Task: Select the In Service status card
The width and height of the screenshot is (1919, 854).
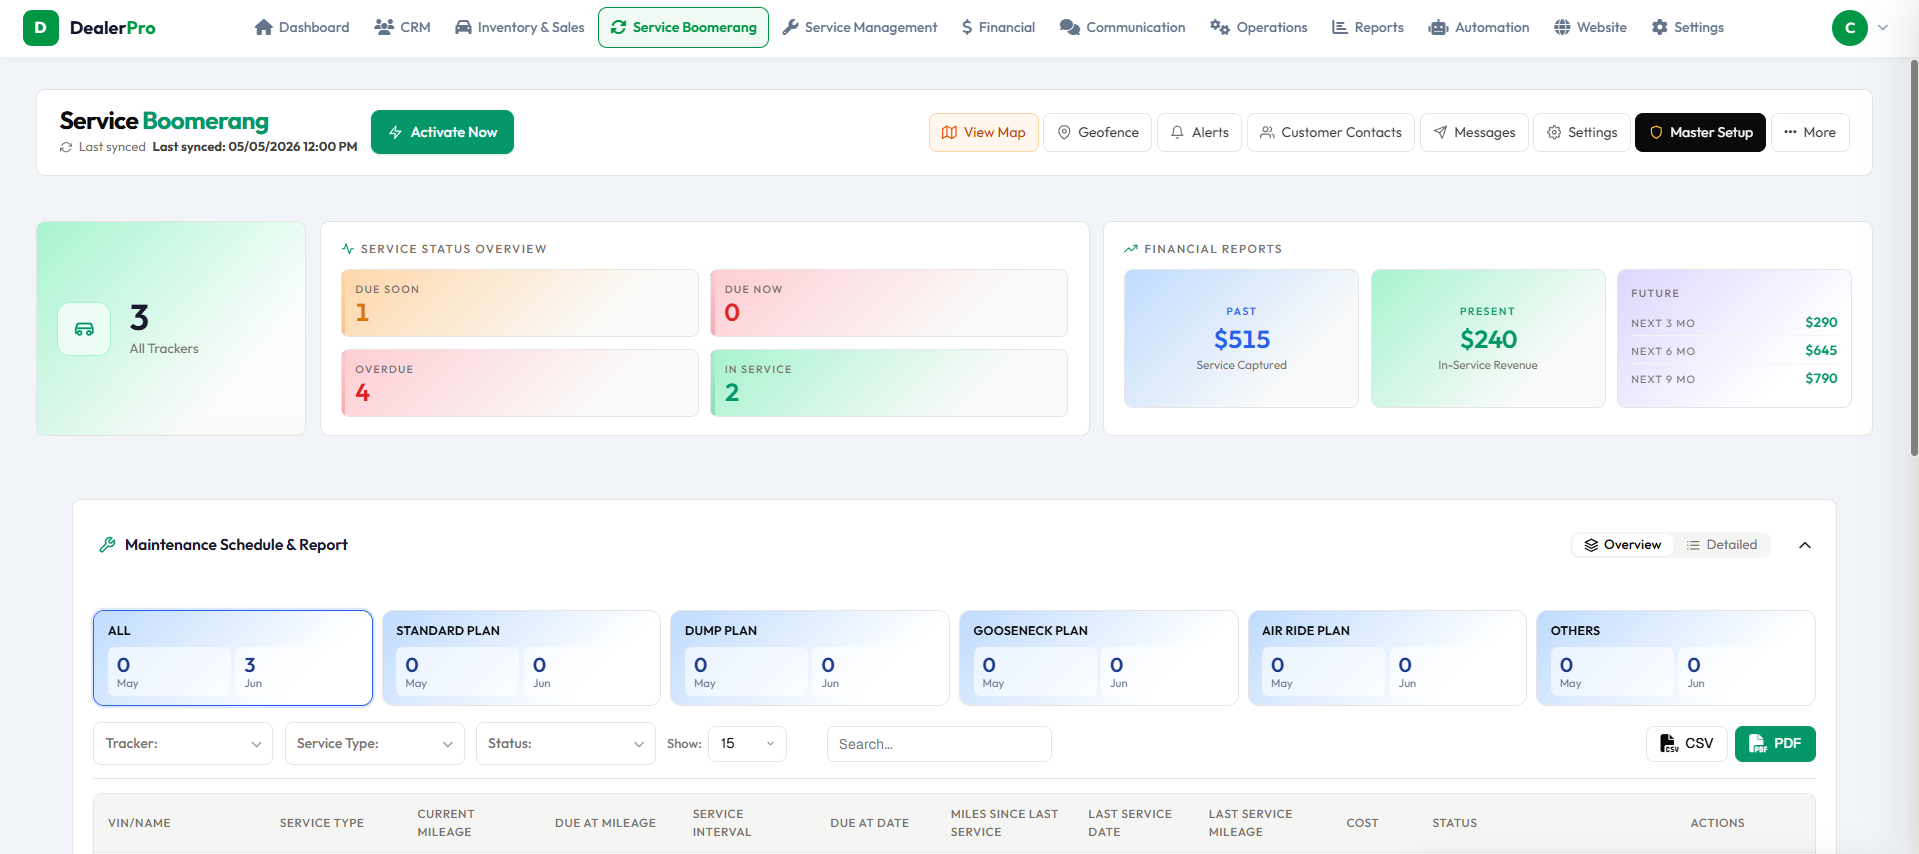Action: (888, 383)
